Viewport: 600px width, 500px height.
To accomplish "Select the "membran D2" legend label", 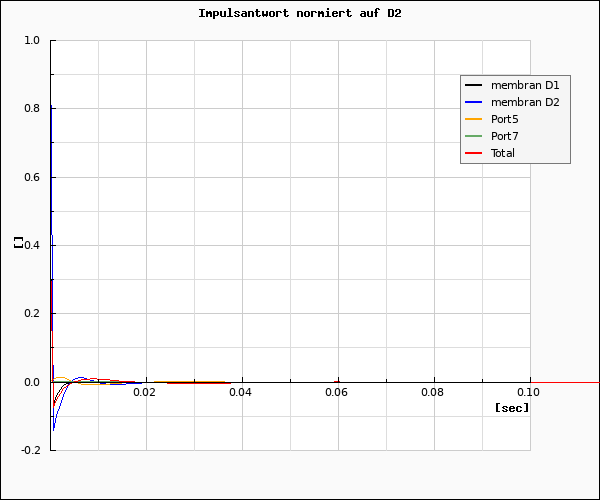I will (x=524, y=102).
